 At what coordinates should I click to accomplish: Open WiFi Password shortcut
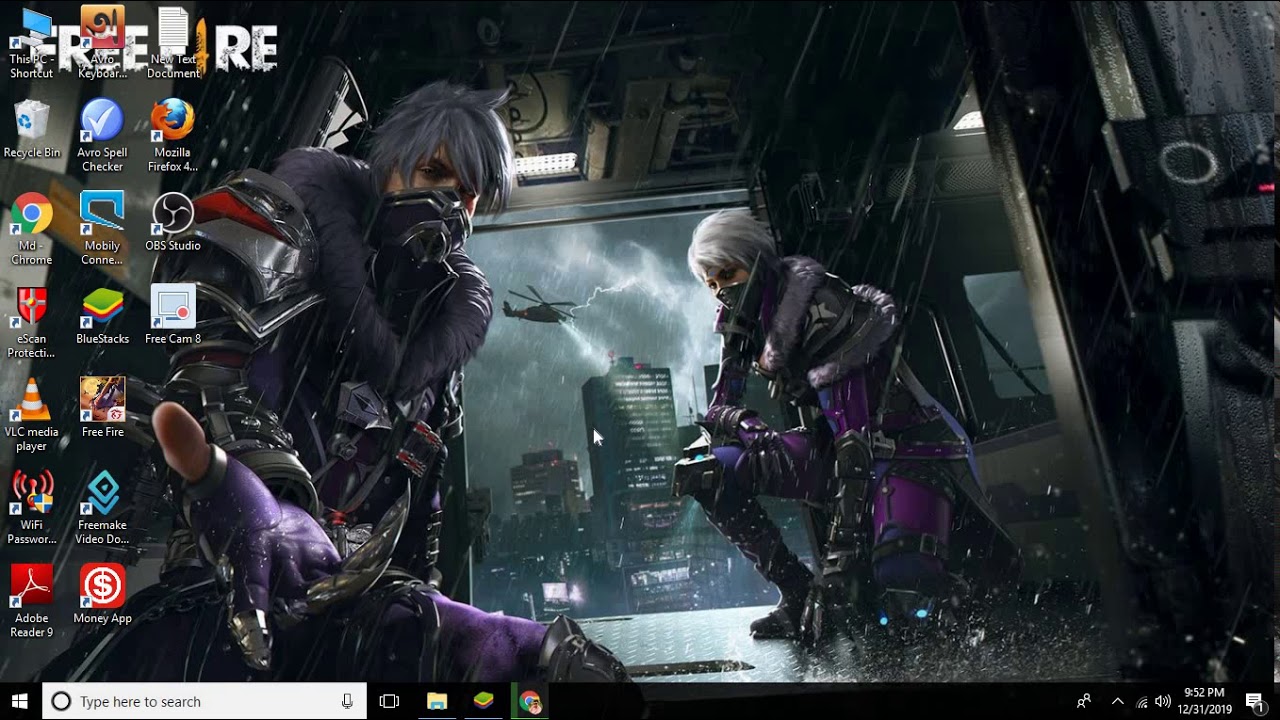pos(32,508)
